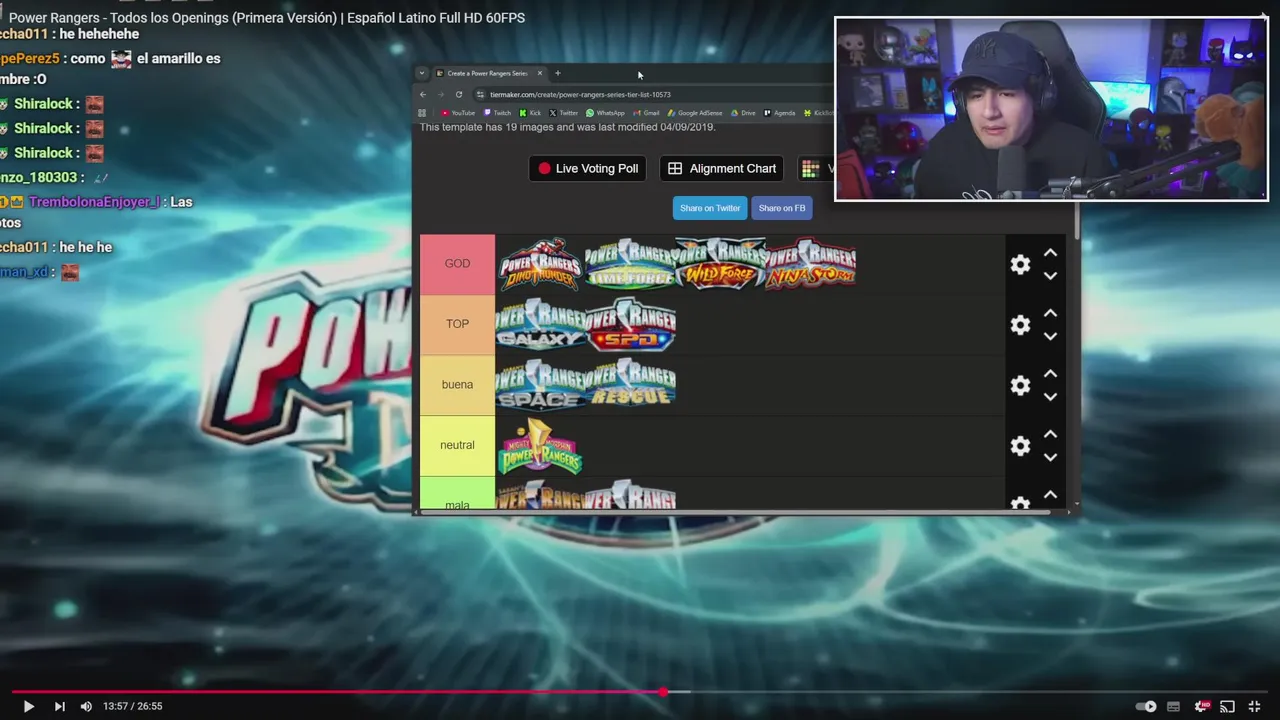Open the WhatsApp bookmark
Viewport: 1280px width, 720px height.
606,113
